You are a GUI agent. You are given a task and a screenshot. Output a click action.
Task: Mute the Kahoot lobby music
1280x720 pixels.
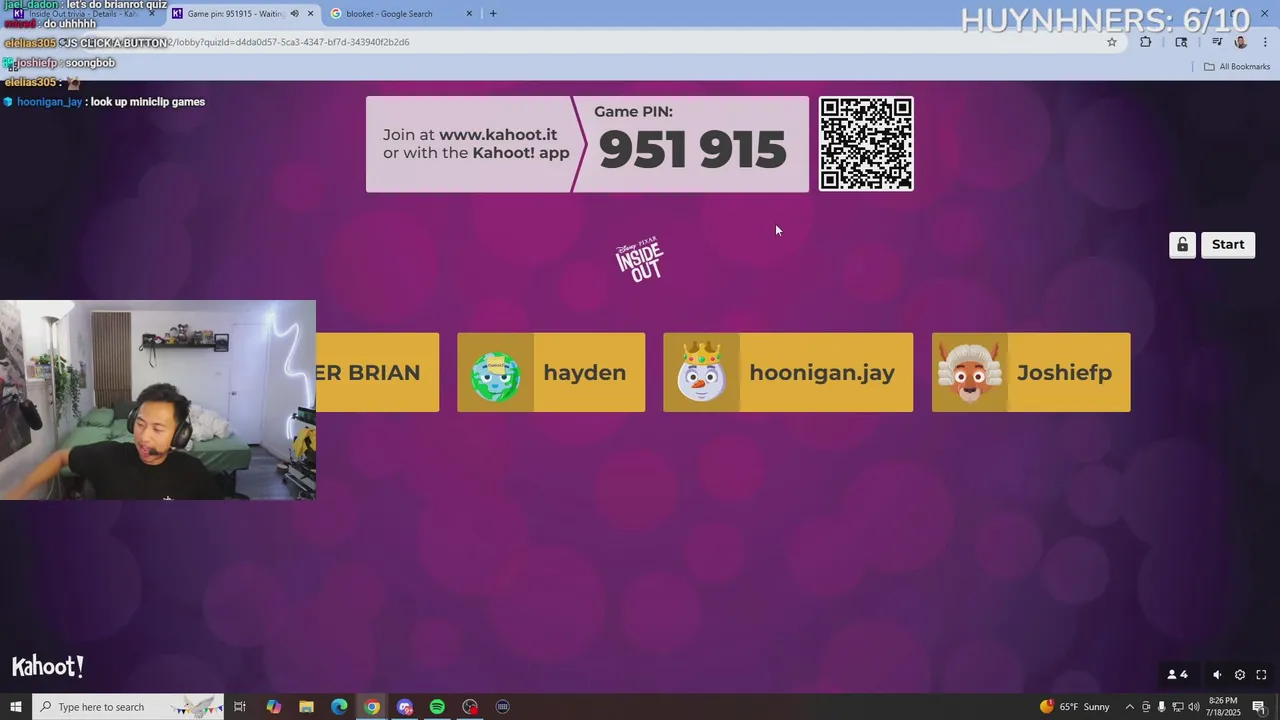coord(1217,675)
